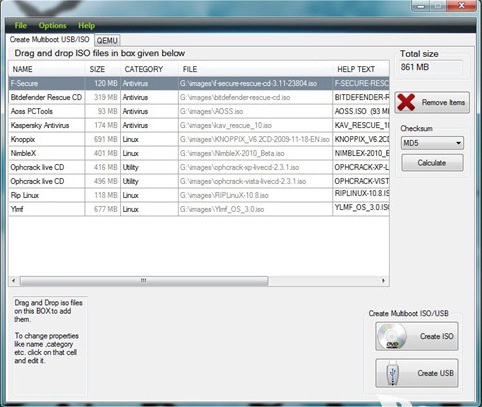Select the Knoppix name cell

point(46,139)
